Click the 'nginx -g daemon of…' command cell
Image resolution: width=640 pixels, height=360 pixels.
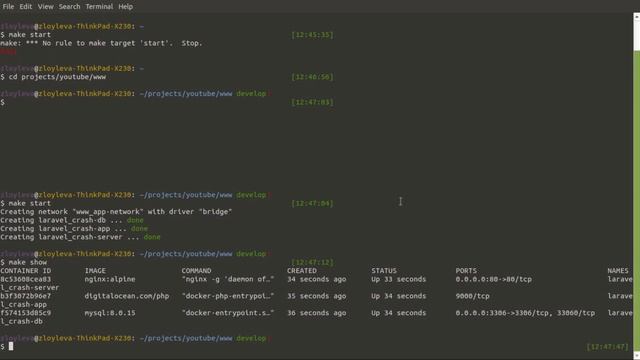click(228, 279)
